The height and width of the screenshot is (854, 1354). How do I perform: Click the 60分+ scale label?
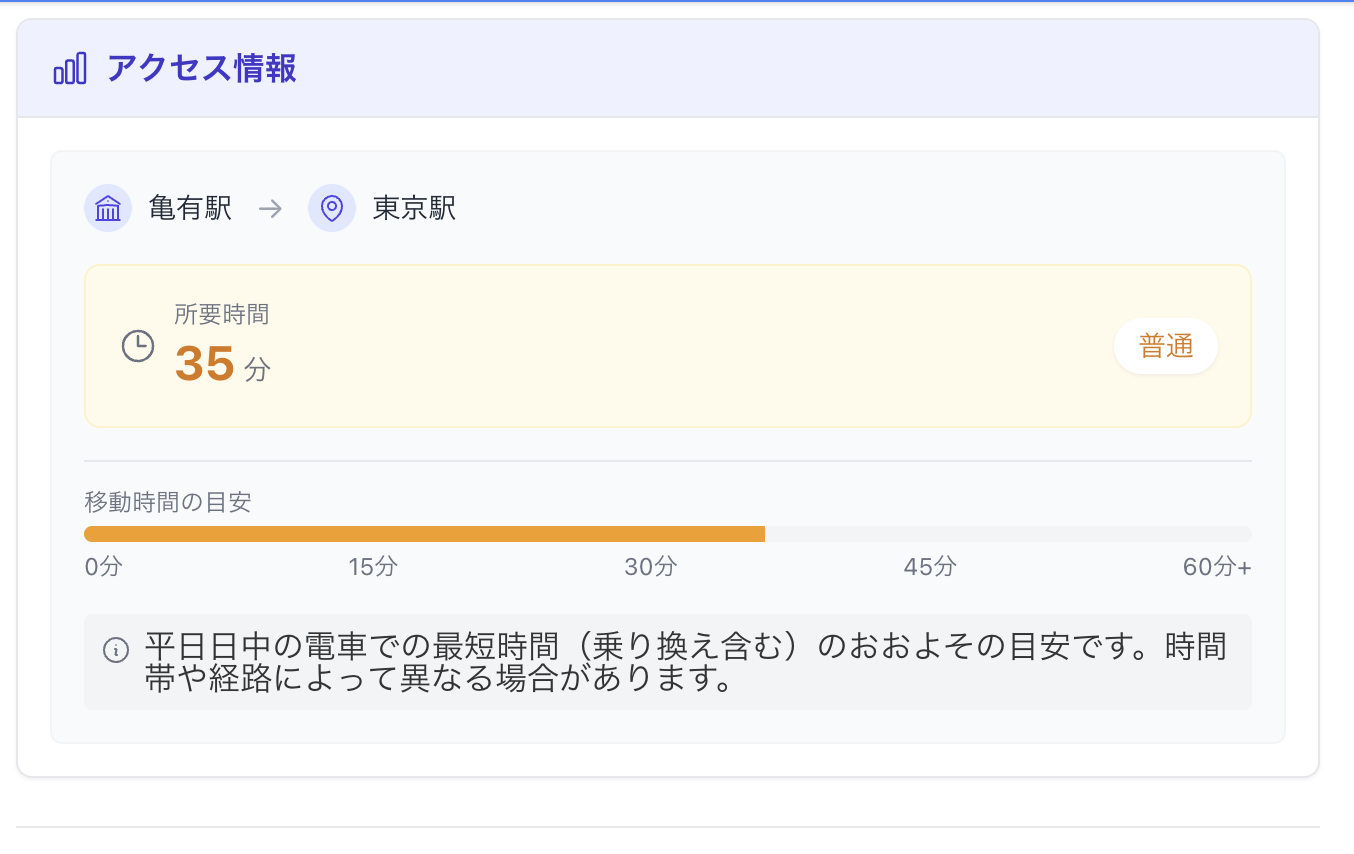[1216, 567]
